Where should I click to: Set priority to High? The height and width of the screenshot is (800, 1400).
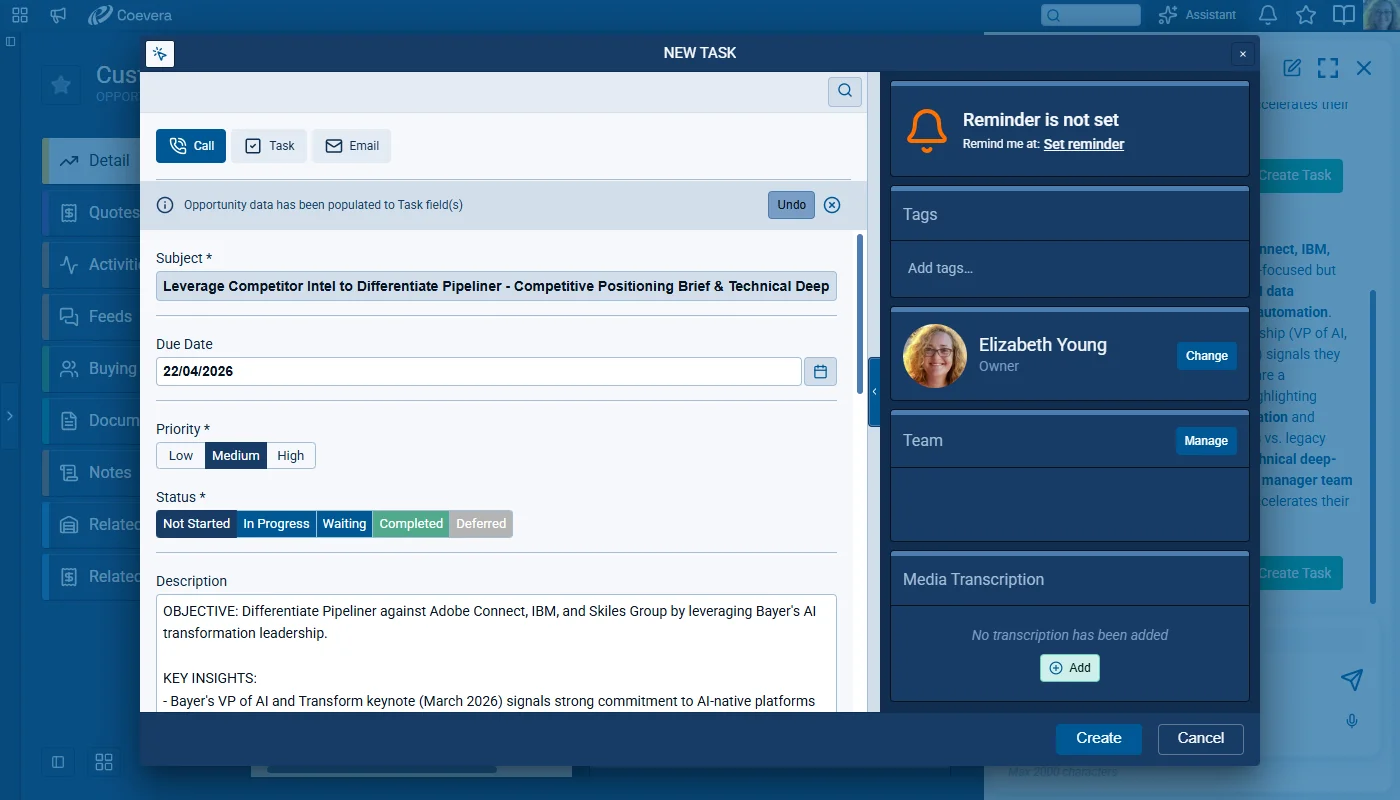(291, 456)
